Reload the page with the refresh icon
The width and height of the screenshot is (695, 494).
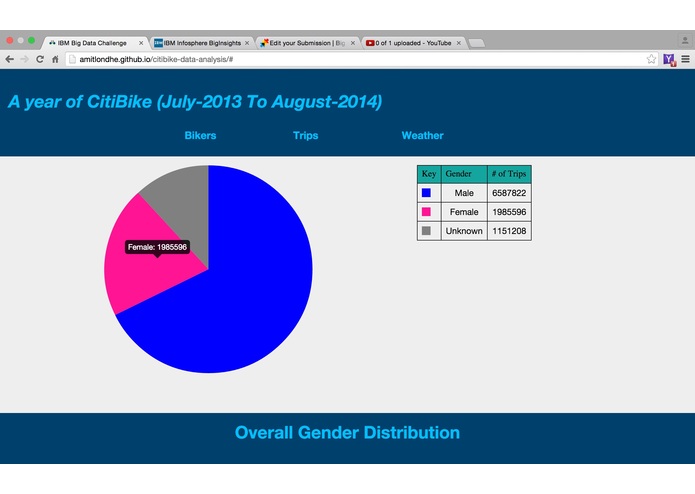point(40,59)
